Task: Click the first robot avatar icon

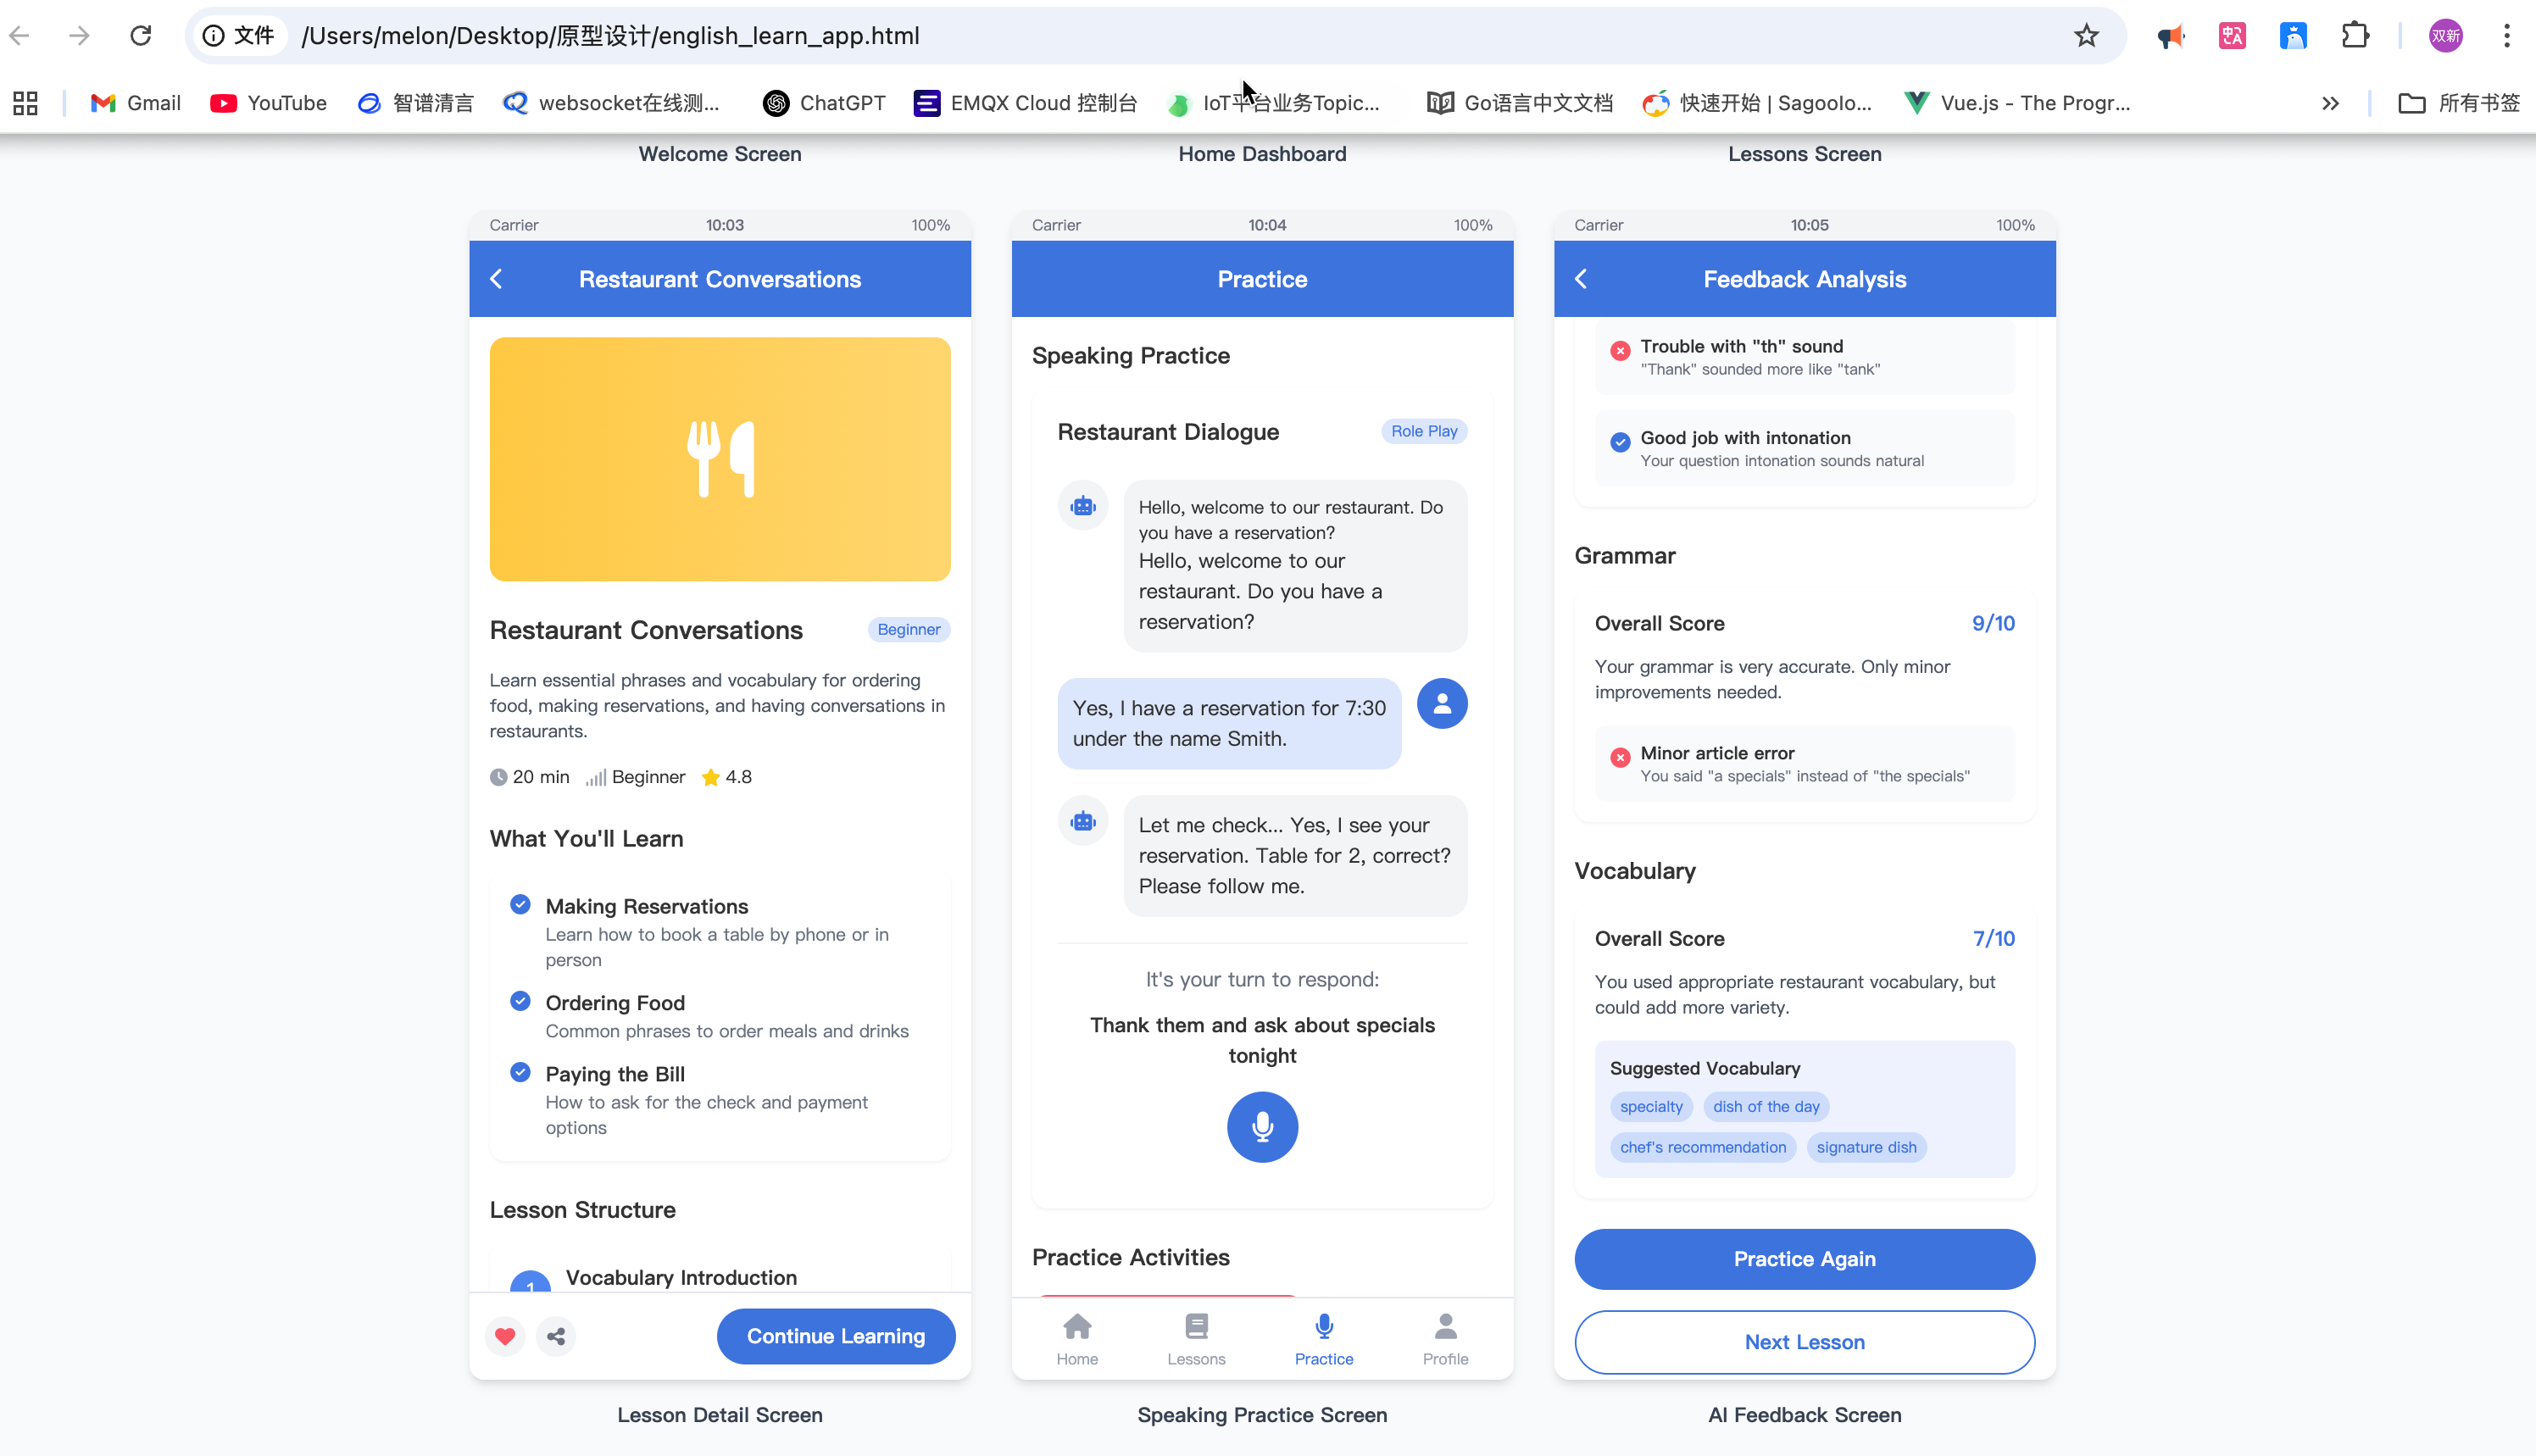Action: [1083, 506]
